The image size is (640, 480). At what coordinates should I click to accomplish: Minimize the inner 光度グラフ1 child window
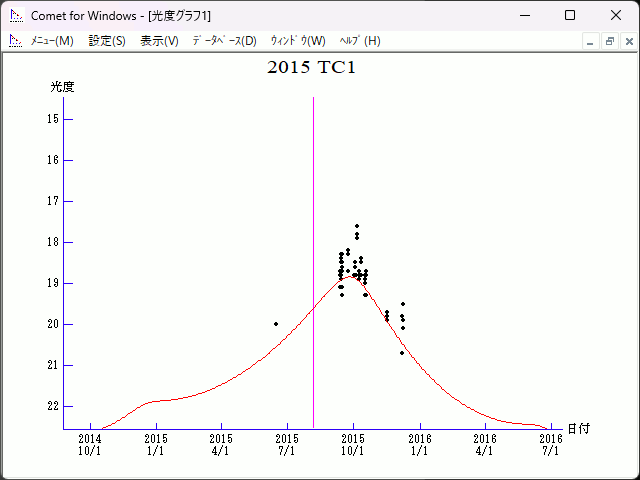click(591, 41)
